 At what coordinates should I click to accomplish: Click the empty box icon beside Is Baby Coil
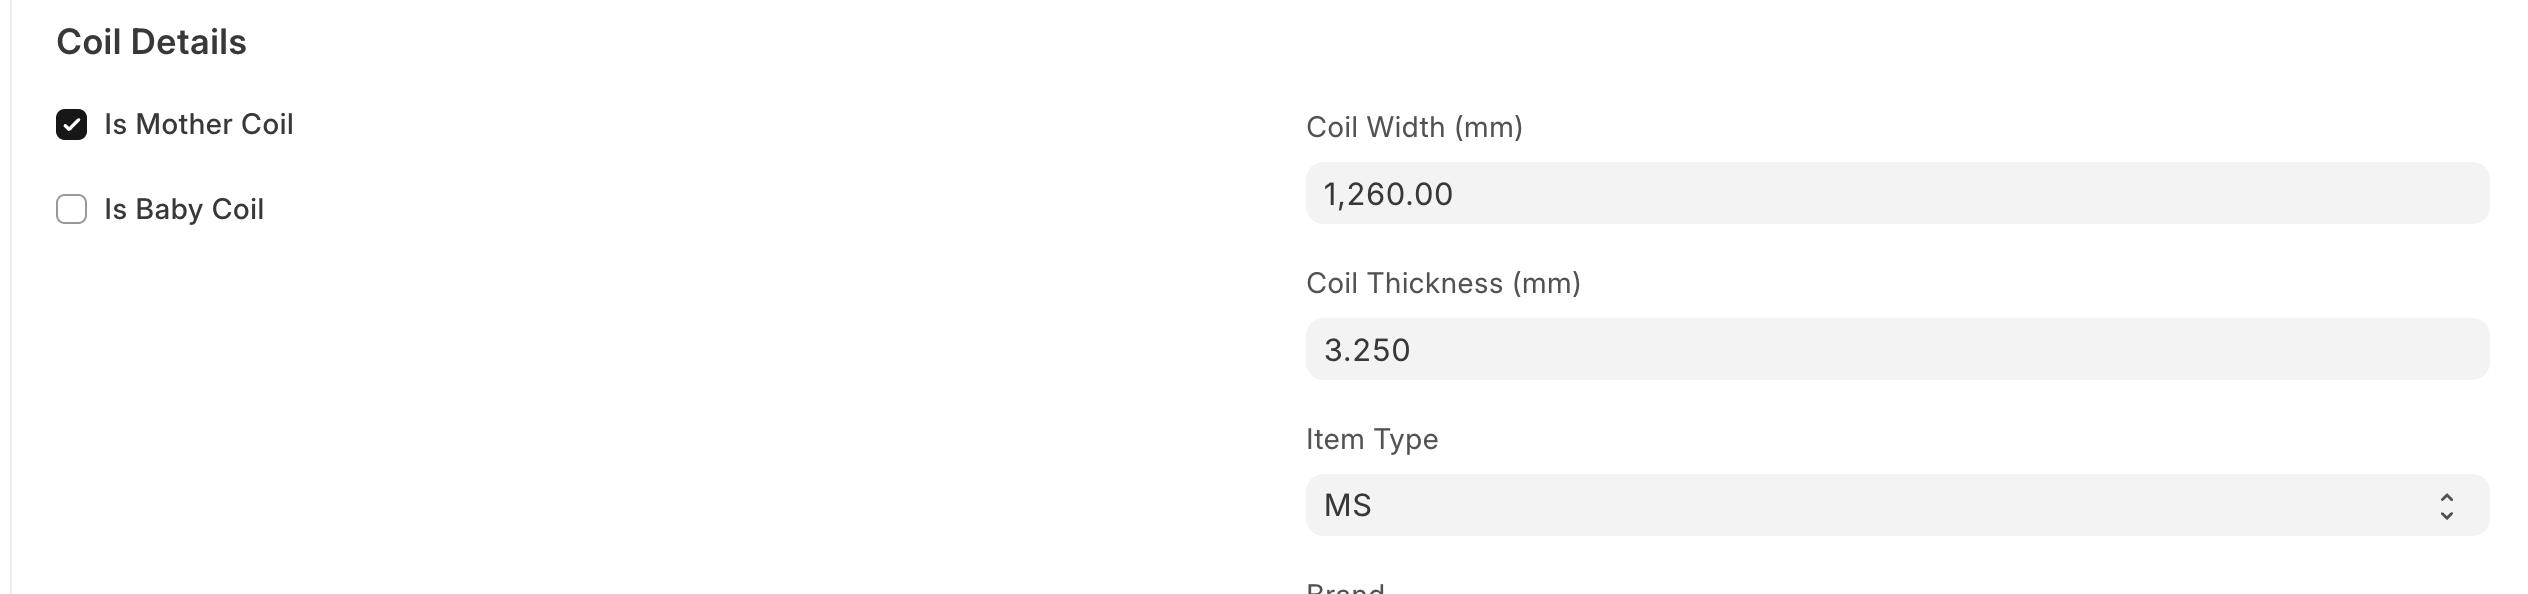[71, 210]
